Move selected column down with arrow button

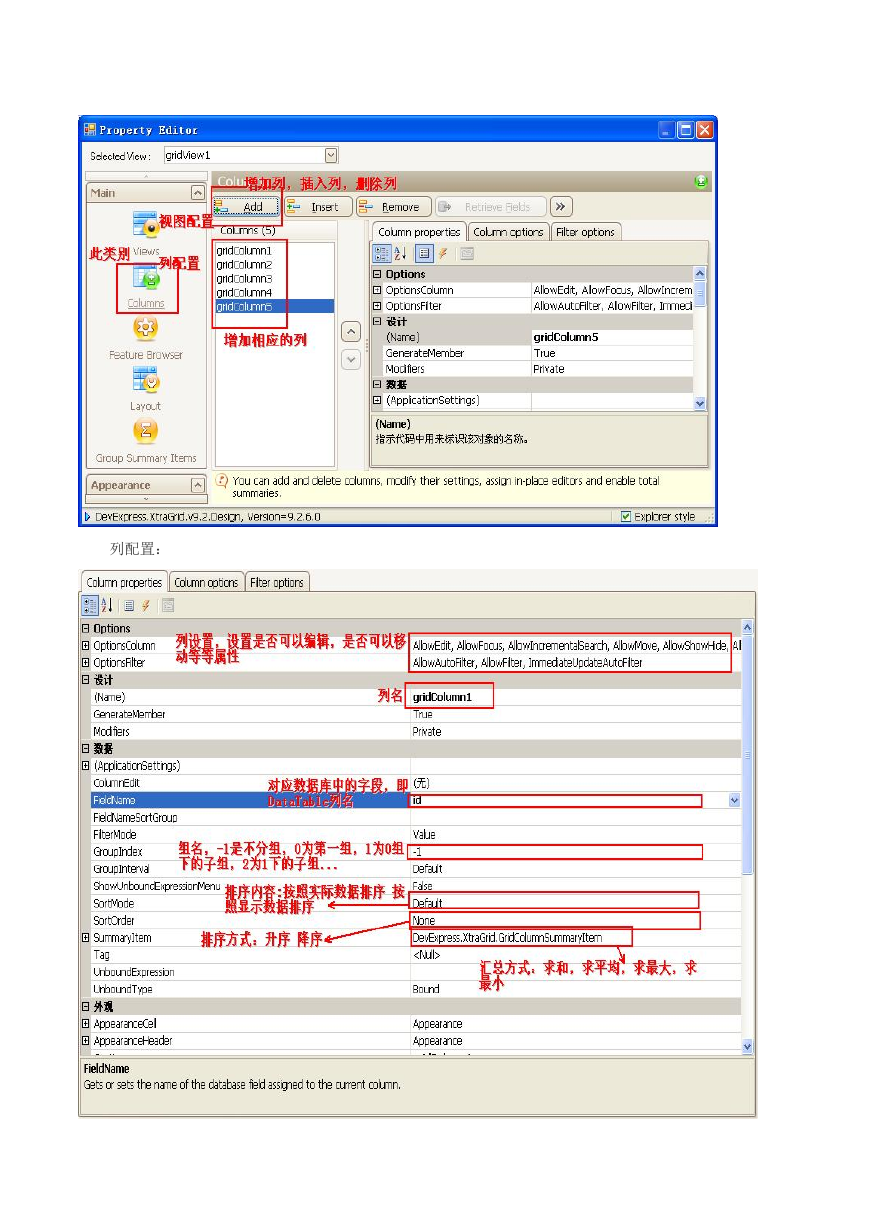pos(351,360)
